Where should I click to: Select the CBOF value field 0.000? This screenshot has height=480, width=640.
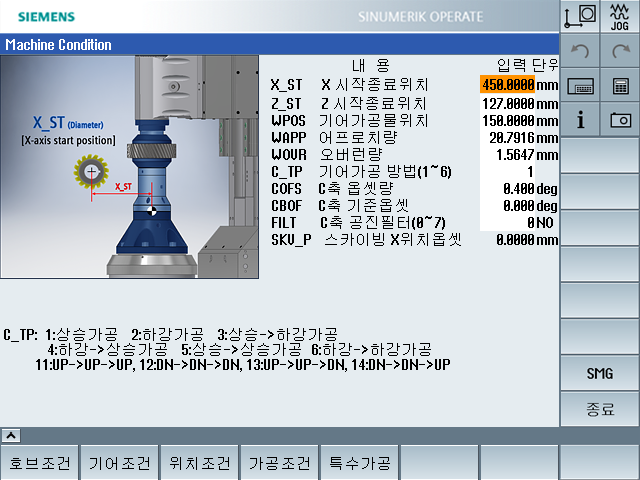(507, 206)
